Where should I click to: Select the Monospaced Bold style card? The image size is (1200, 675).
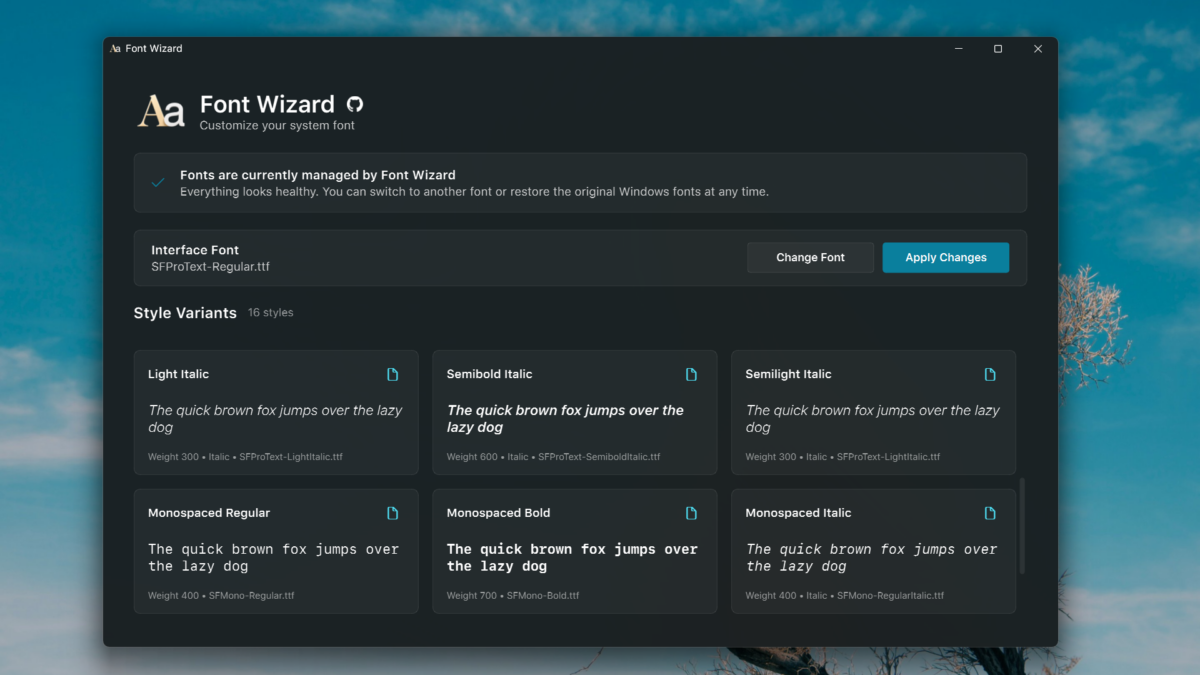point(574,551)
